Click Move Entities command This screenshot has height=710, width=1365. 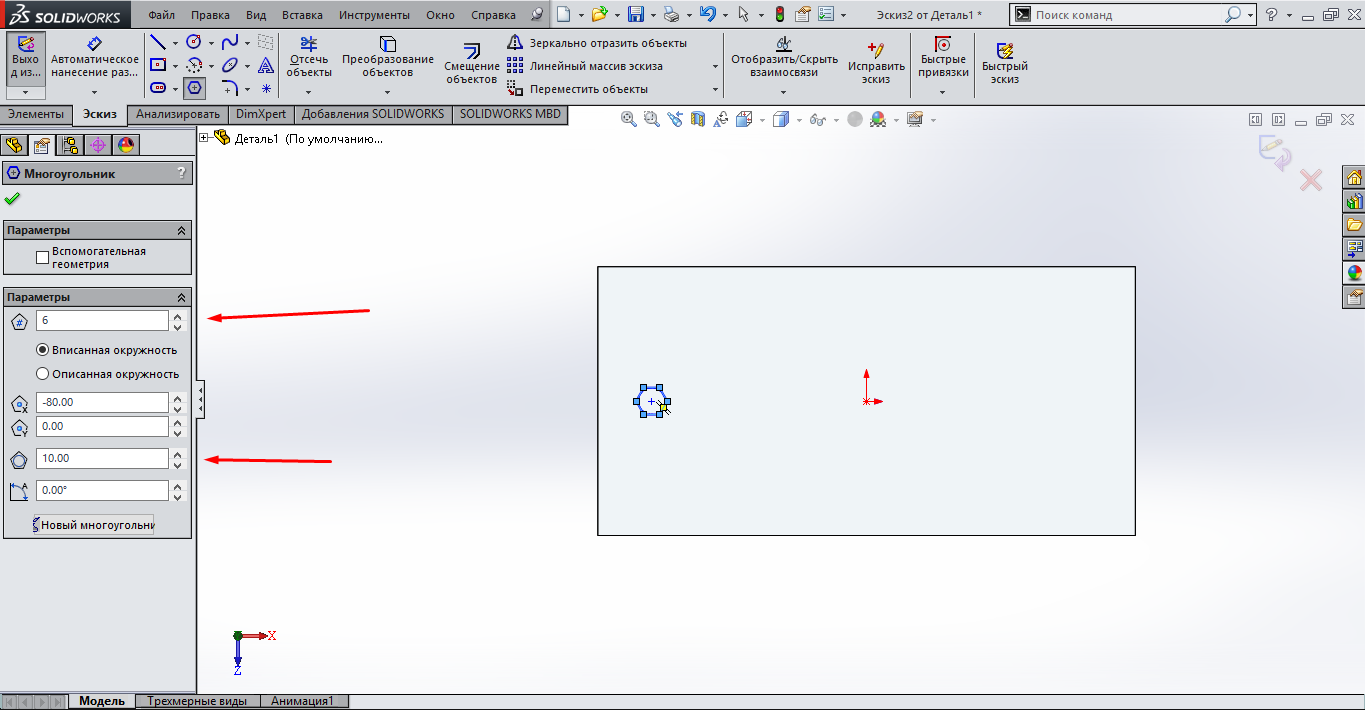coord(578,89)
